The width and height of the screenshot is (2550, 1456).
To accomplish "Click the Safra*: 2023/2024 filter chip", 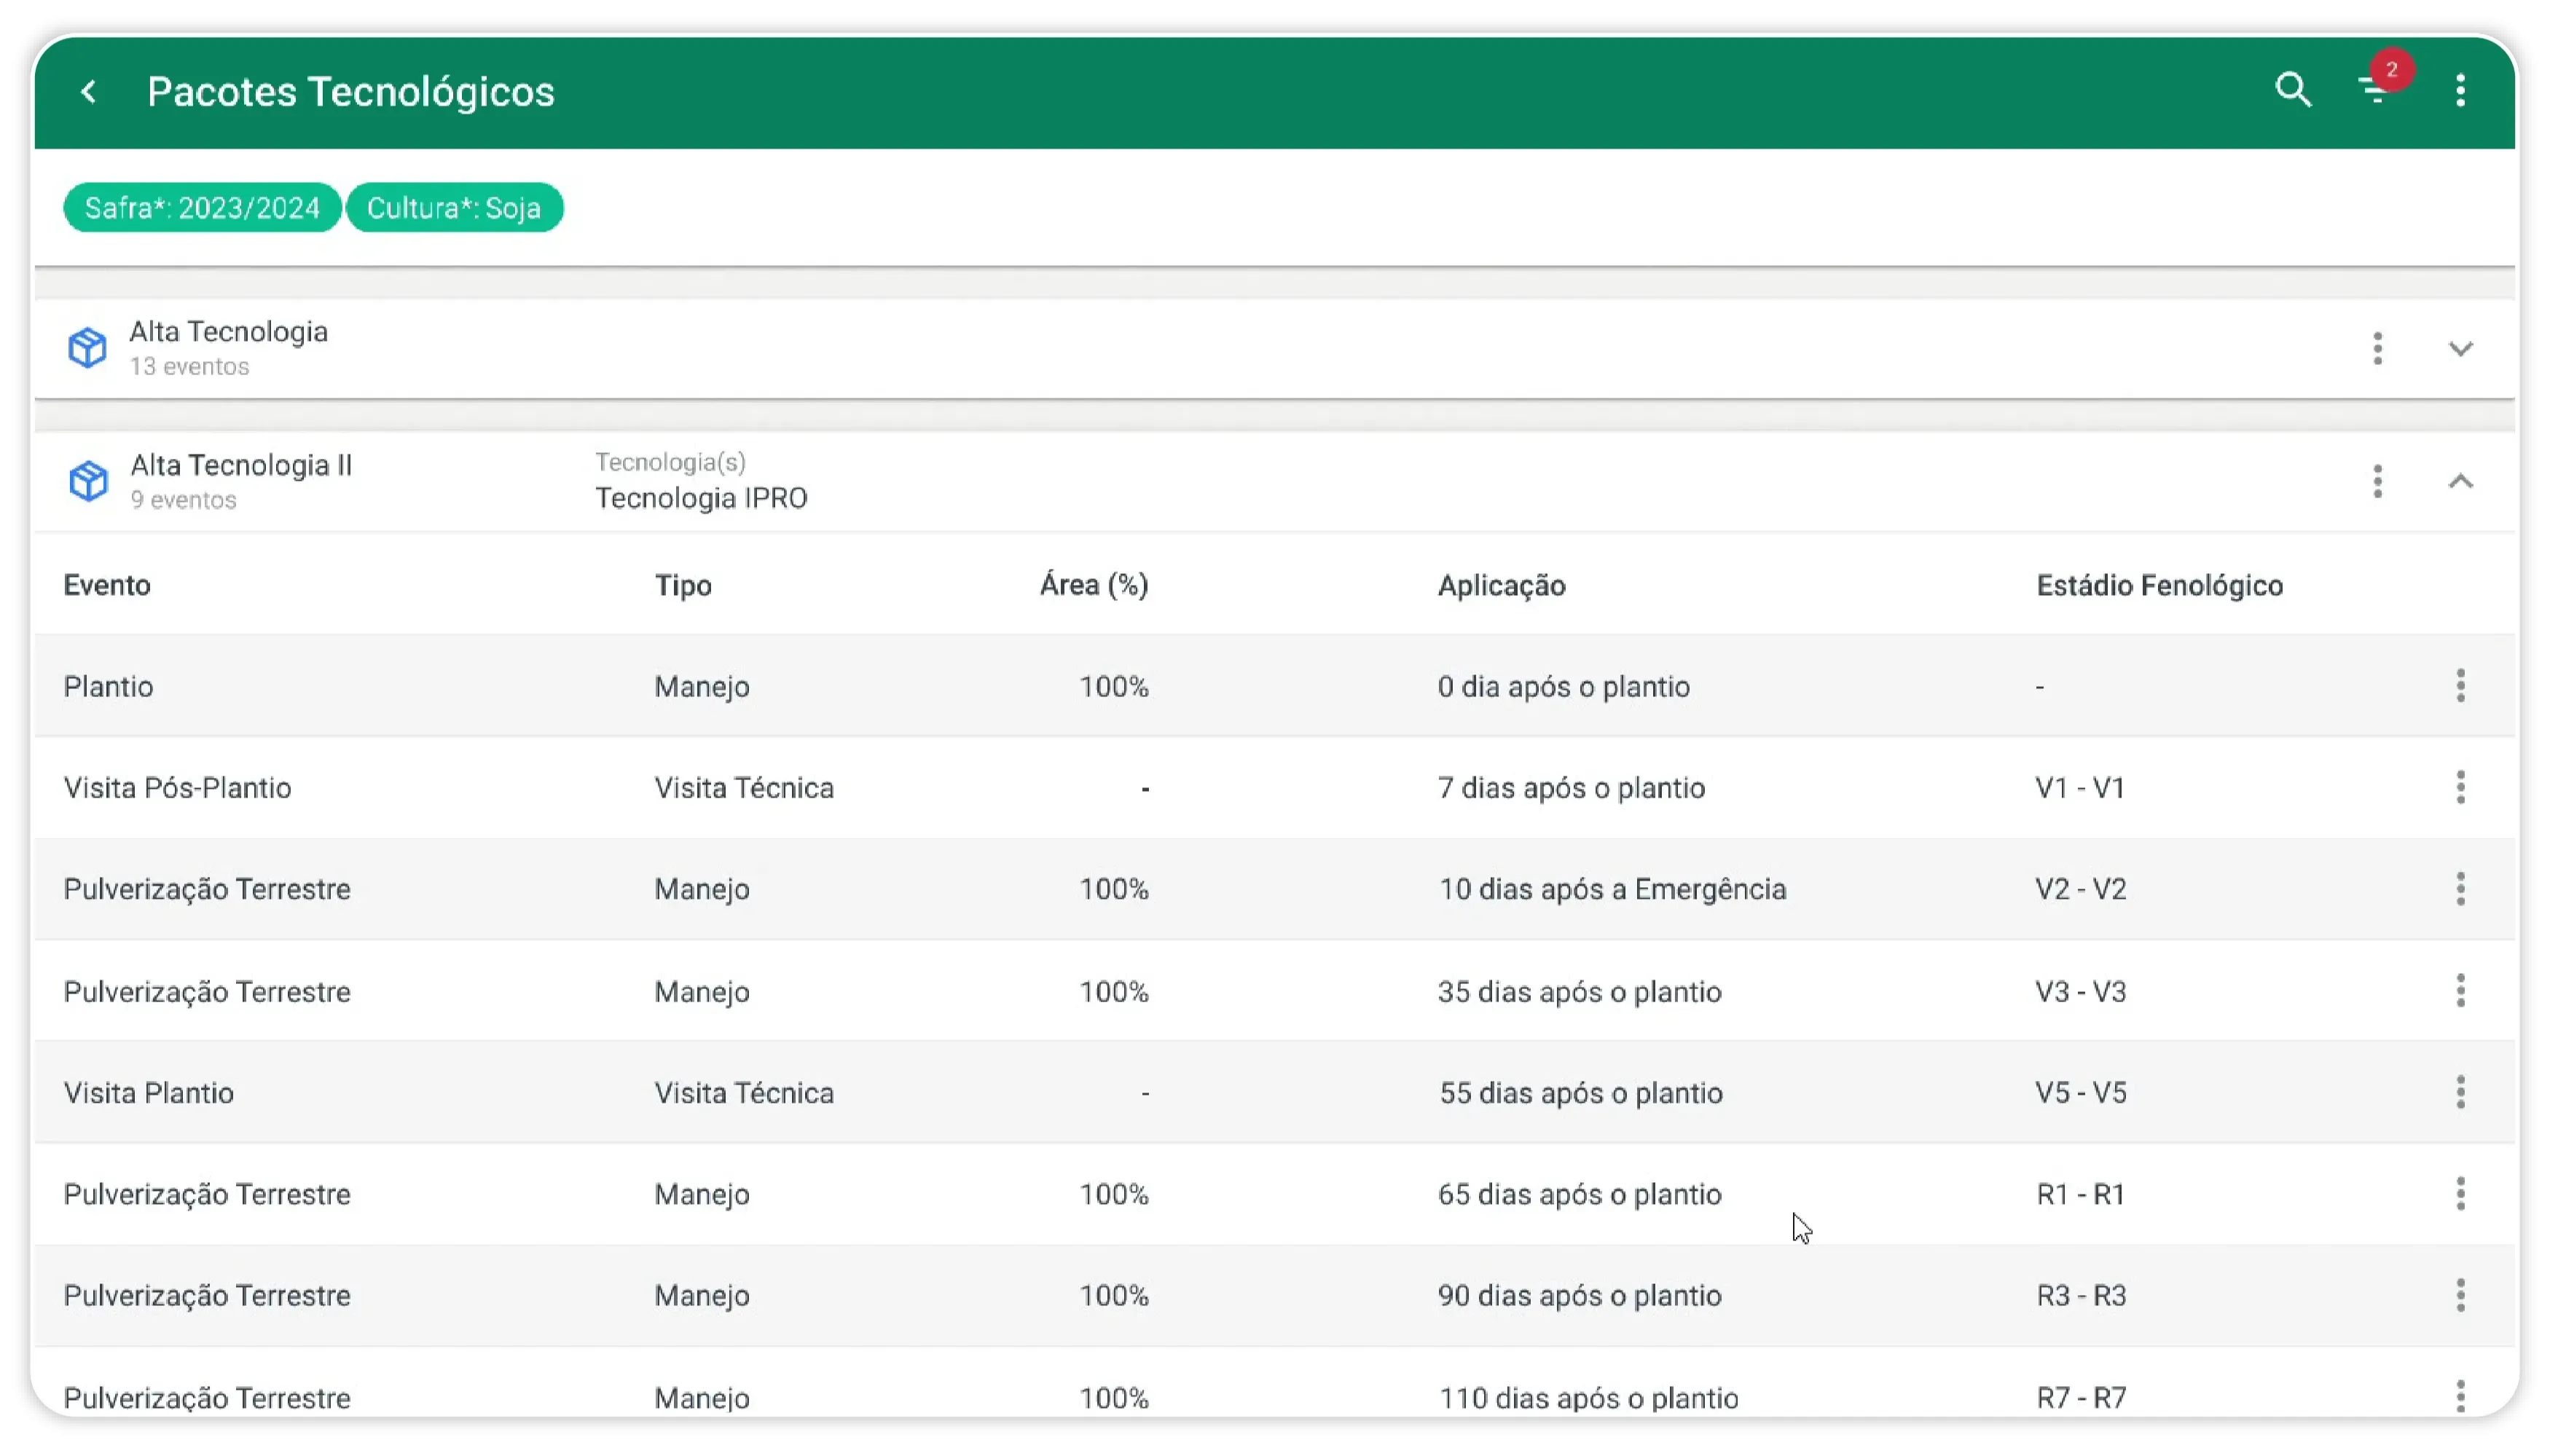I will [202, 208].
